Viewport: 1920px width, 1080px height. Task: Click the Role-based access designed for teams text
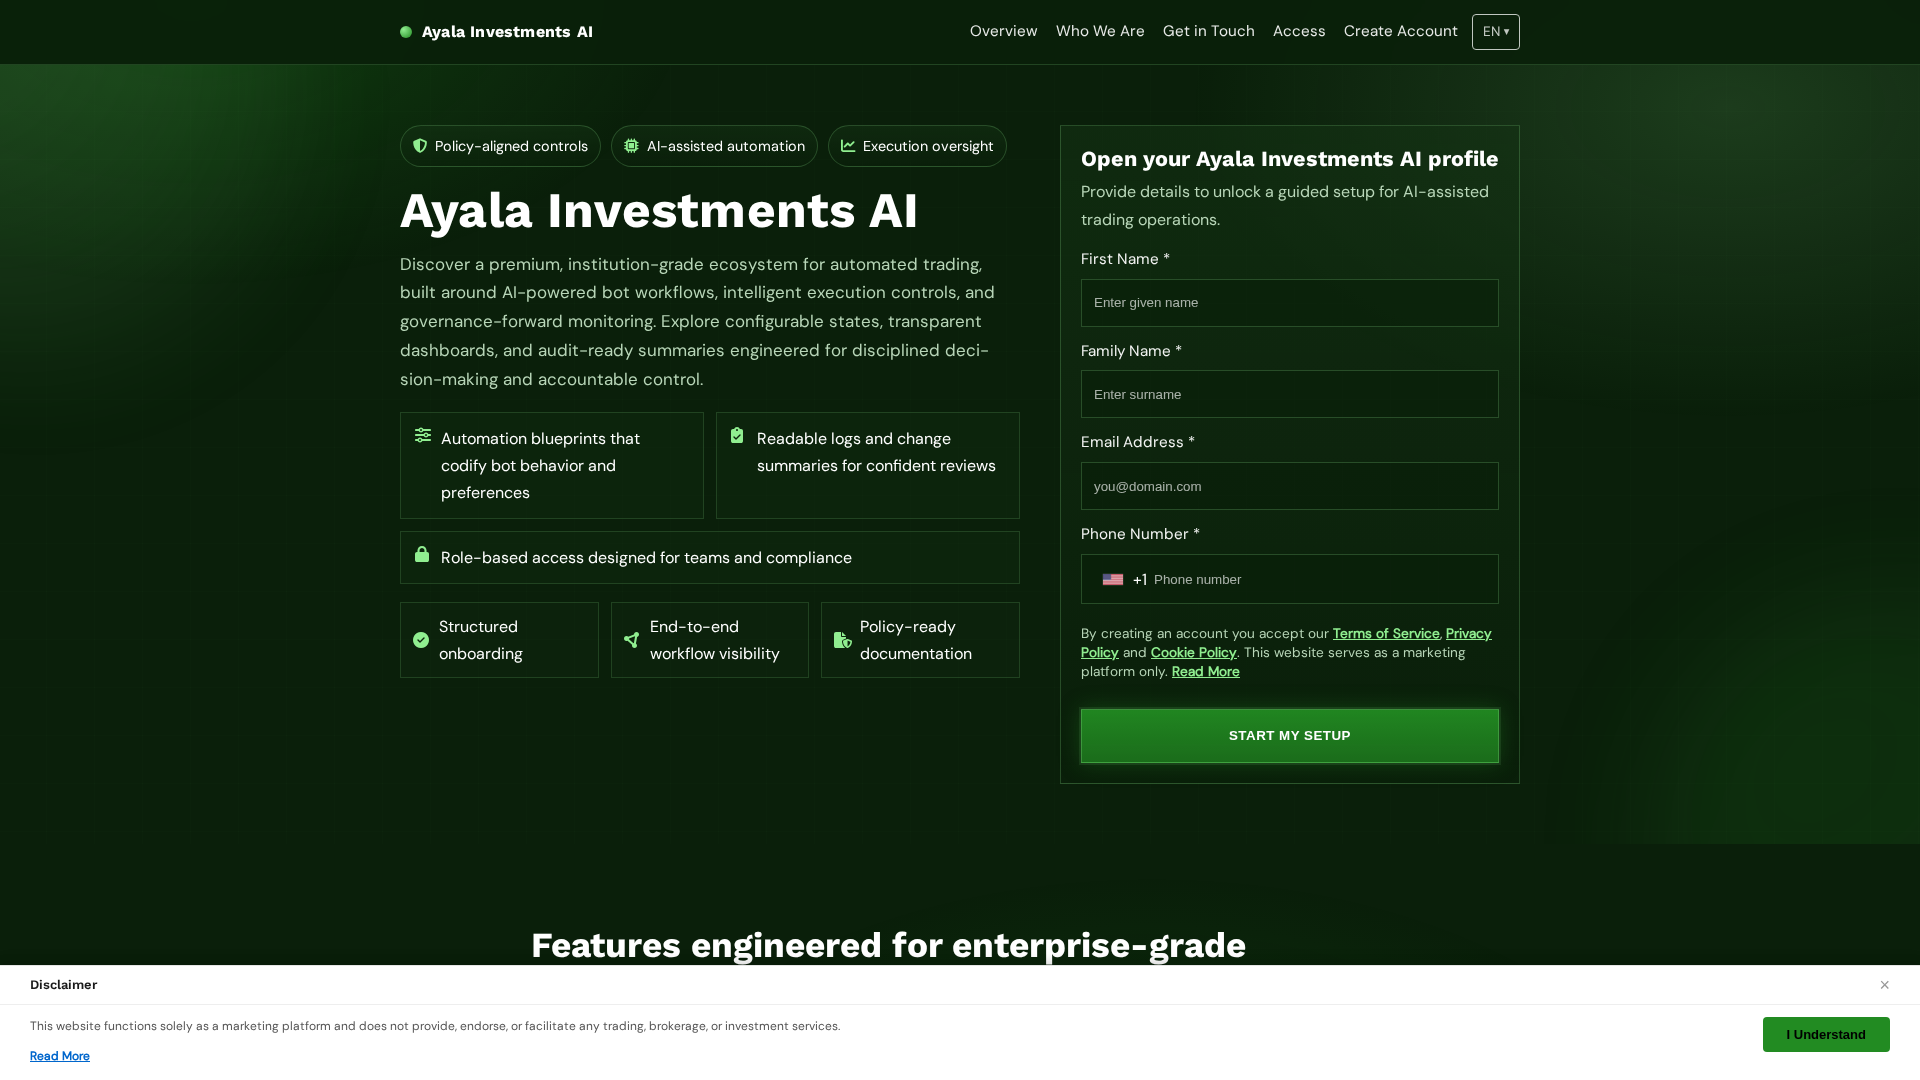click(x=646, y=558)
